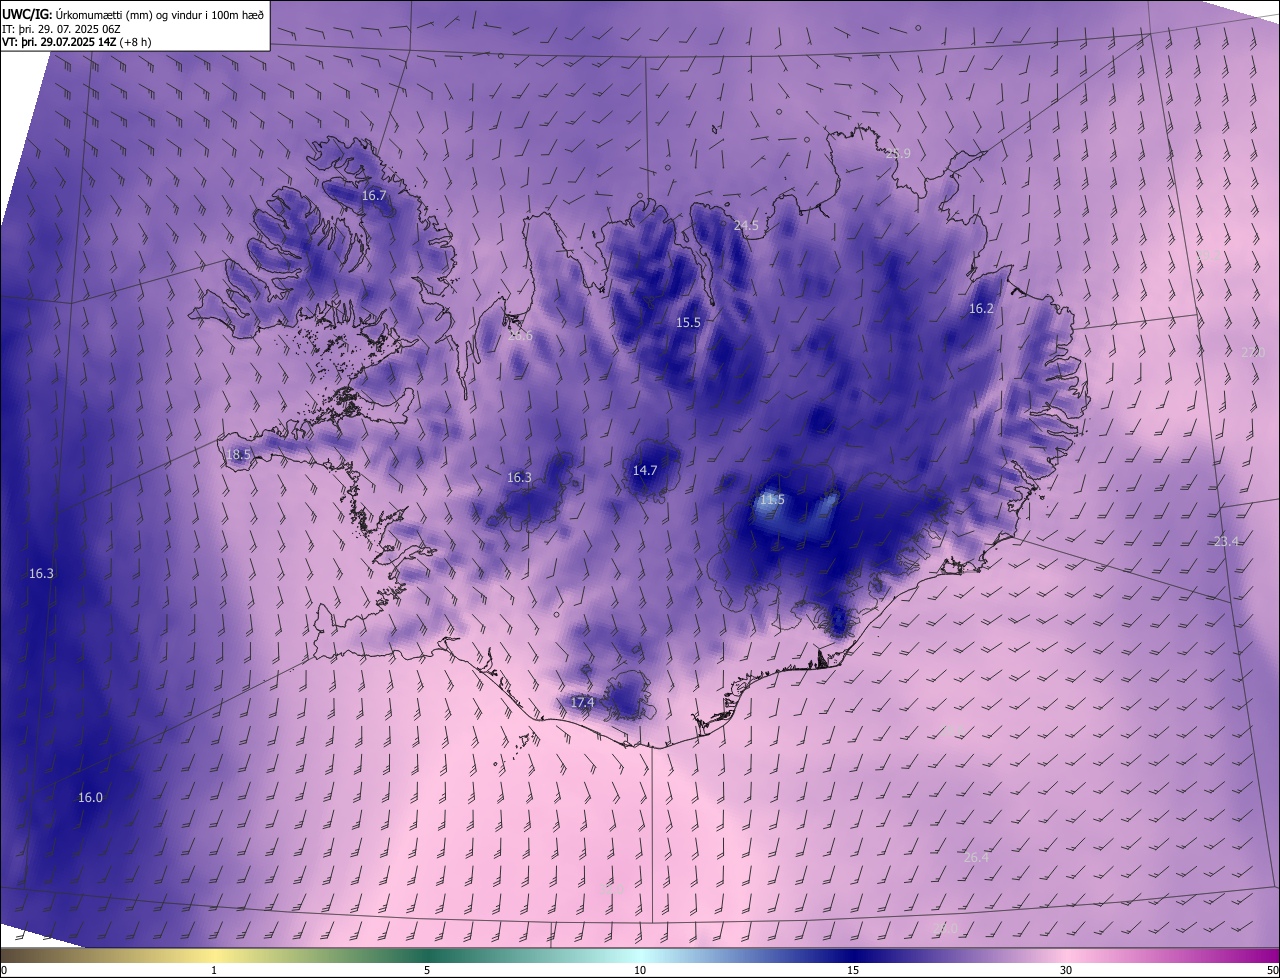The image size is (1280, 978).
Task: Select the 26.4 value label
Action: tap(976, 857)
